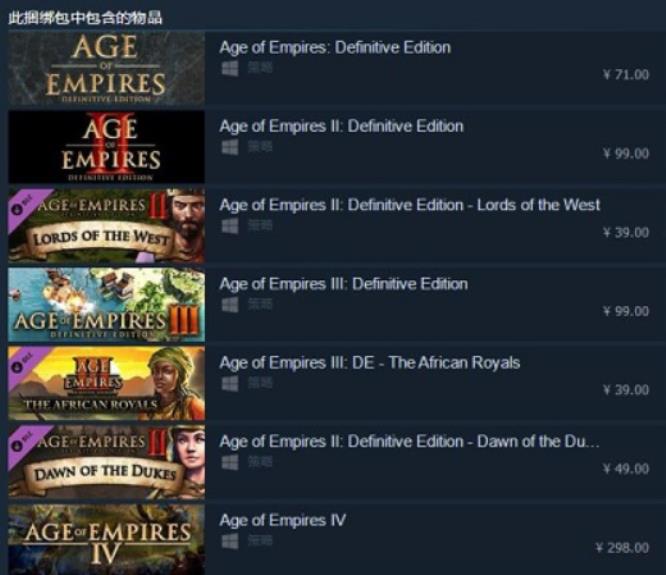Select Age of Empires III: Definitive Edition cover thumbnail
Viewport: 666px width, 575px height.
(106, 305)
